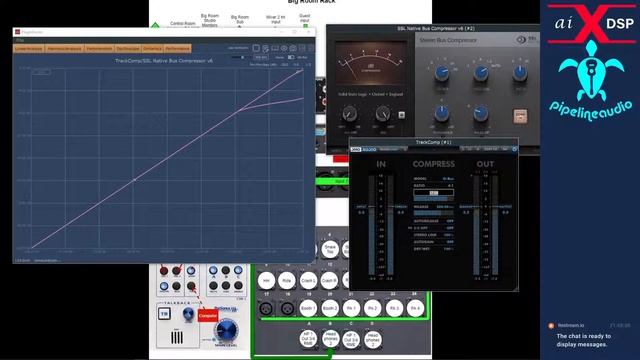Screen dimensions: 640x360
Task: Click the SSL Make Up knob
Action: [x=481, y=114]
